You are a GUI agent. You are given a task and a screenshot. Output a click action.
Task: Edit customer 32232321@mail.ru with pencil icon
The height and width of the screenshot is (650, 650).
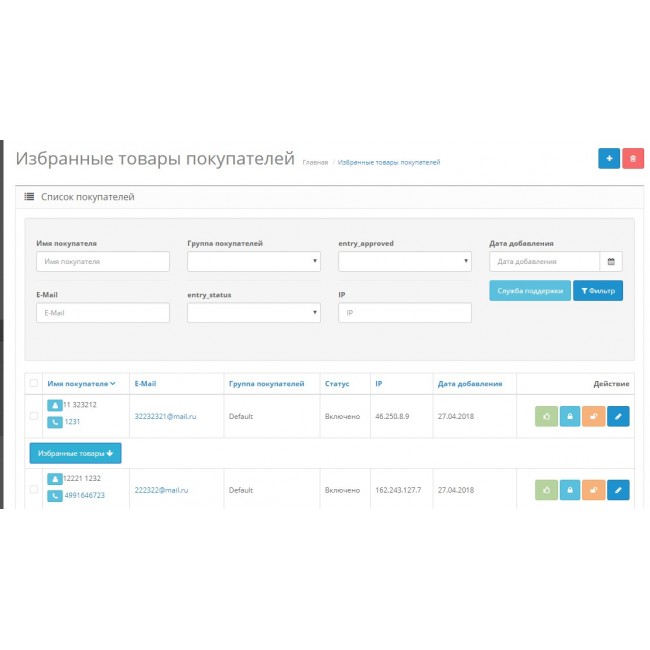(618, 416)
